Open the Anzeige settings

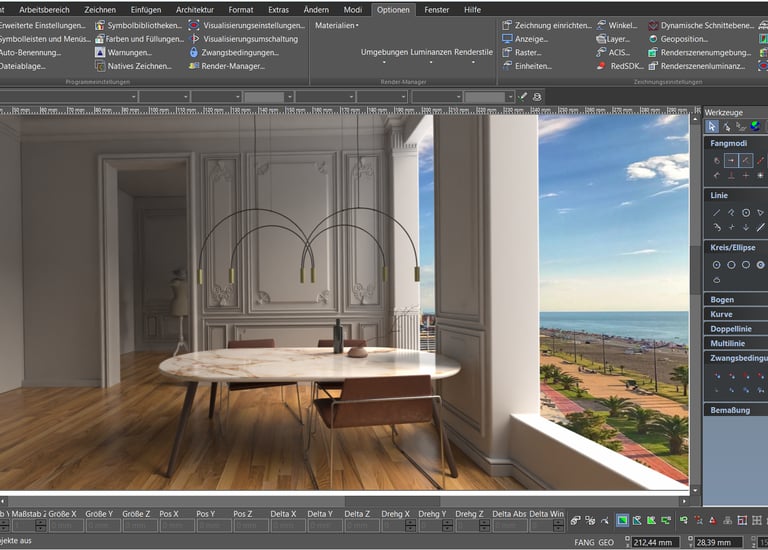click(525, 39)
